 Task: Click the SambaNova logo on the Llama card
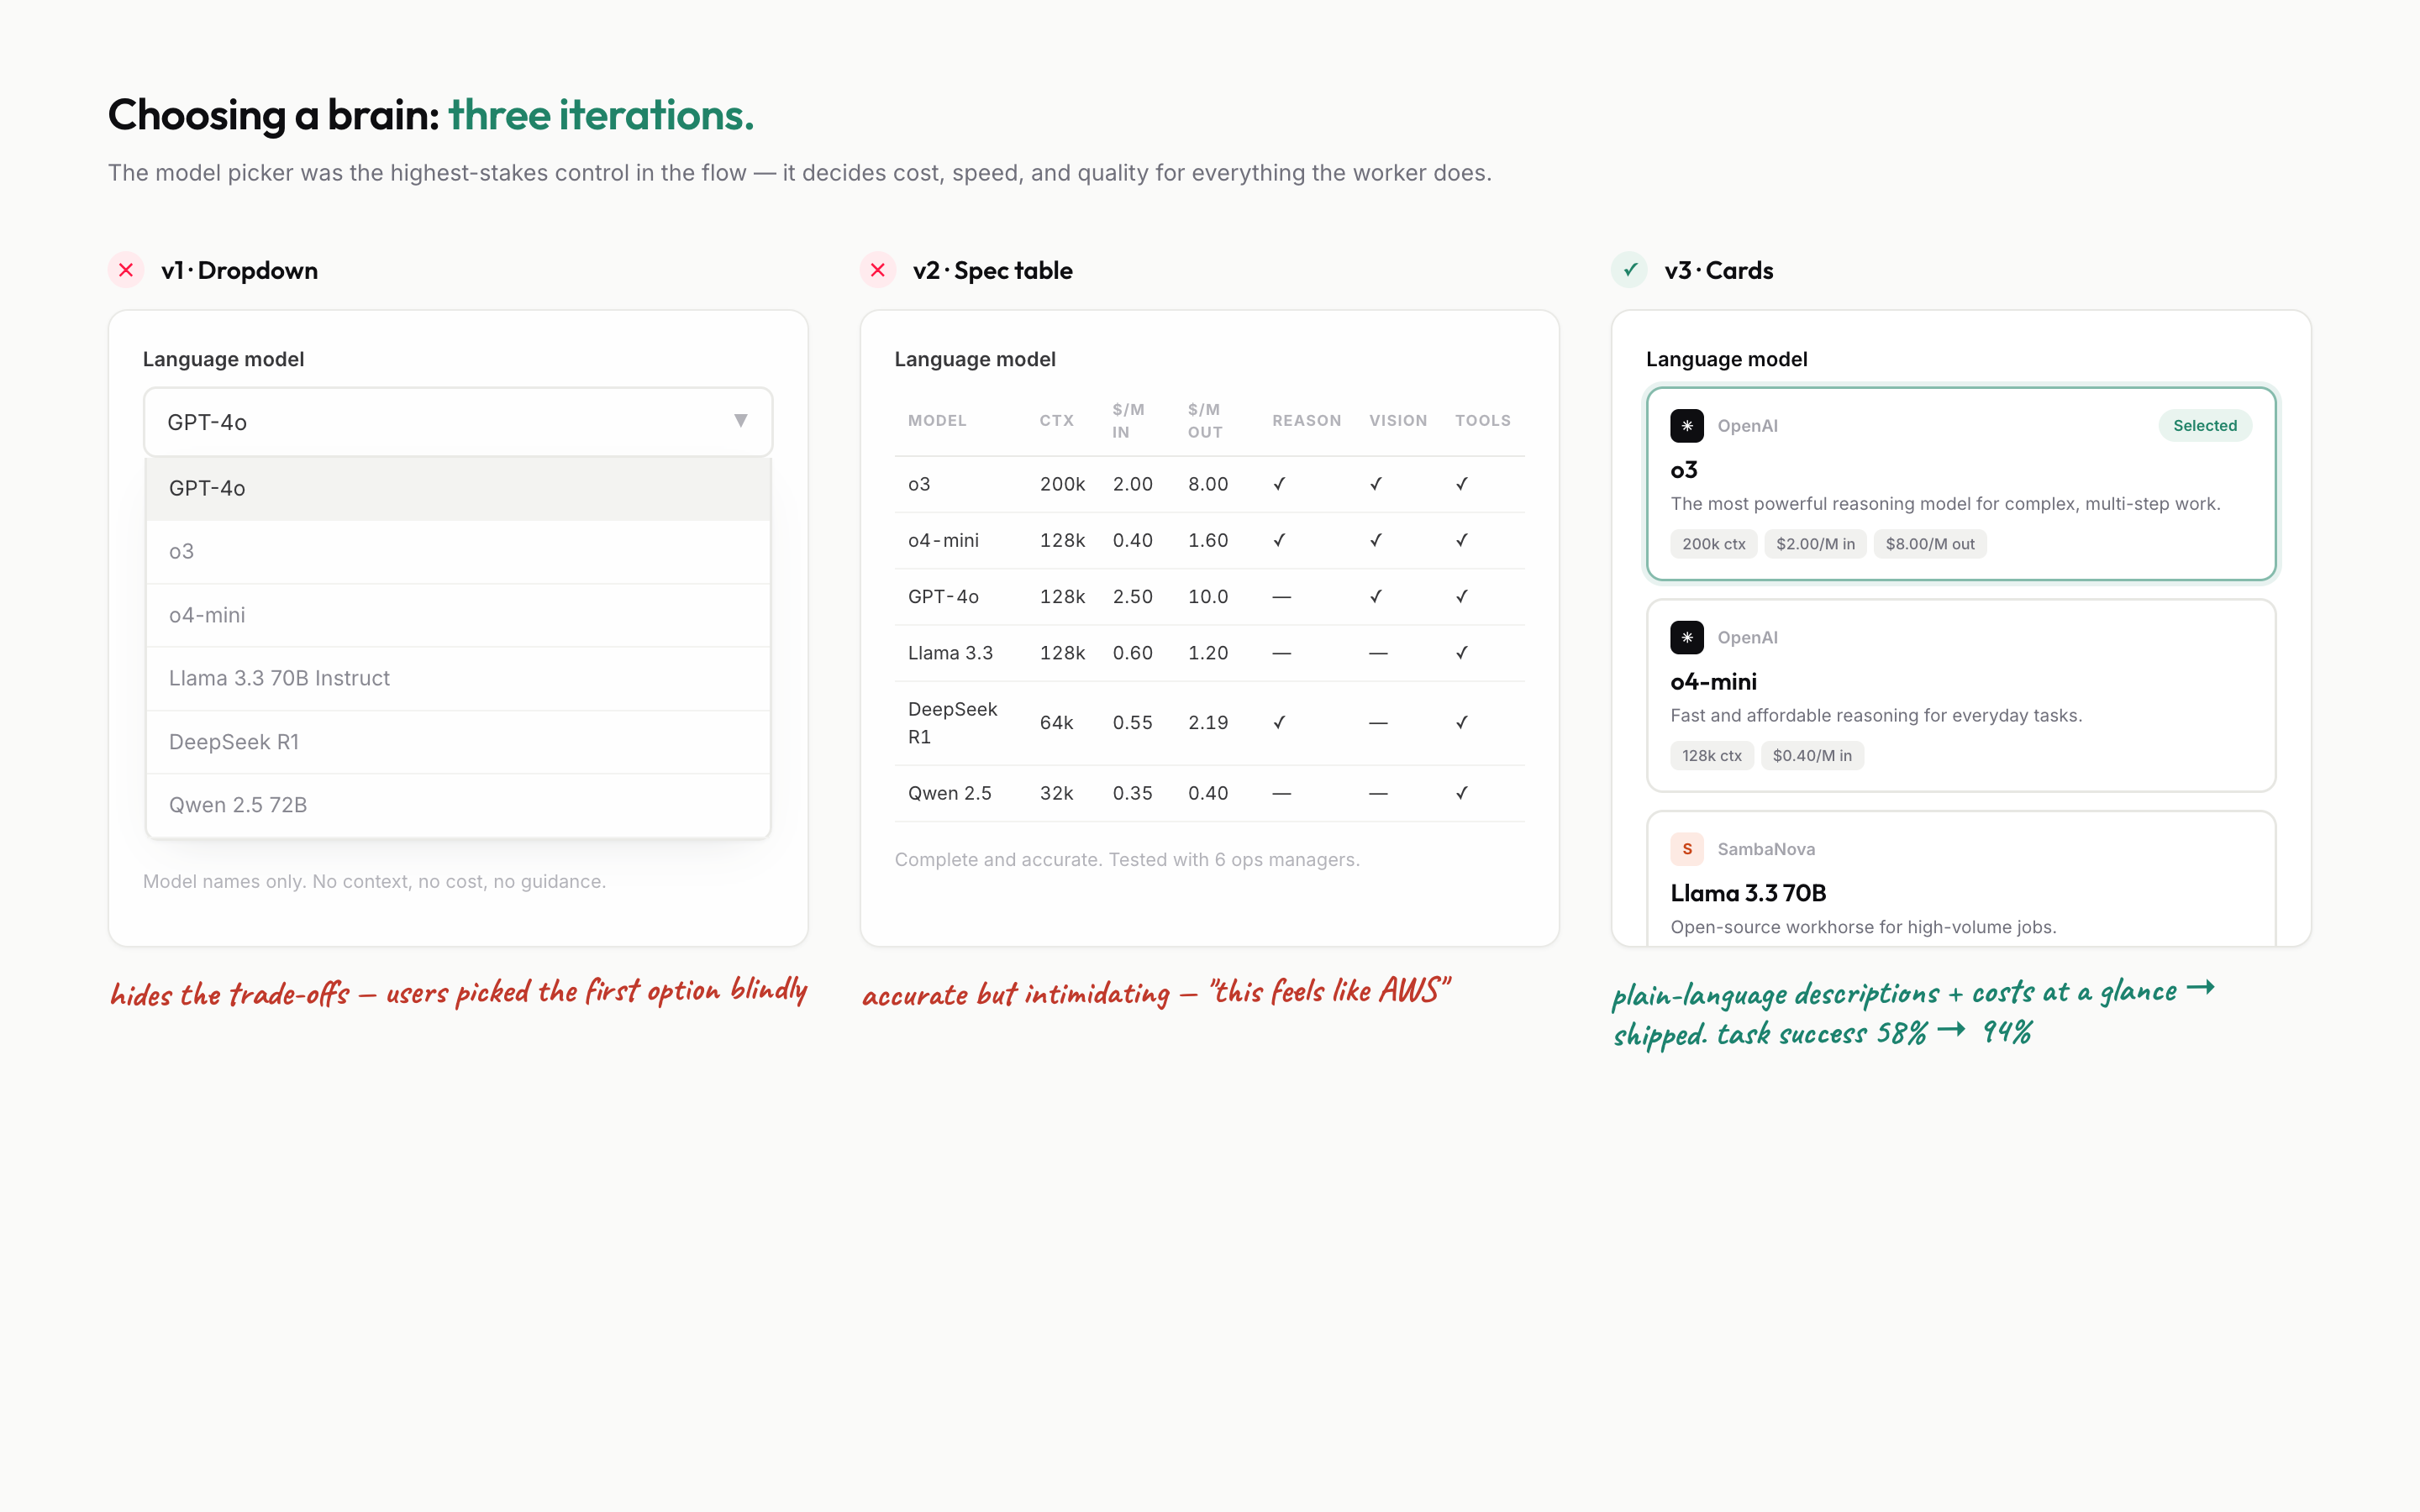1687,849
